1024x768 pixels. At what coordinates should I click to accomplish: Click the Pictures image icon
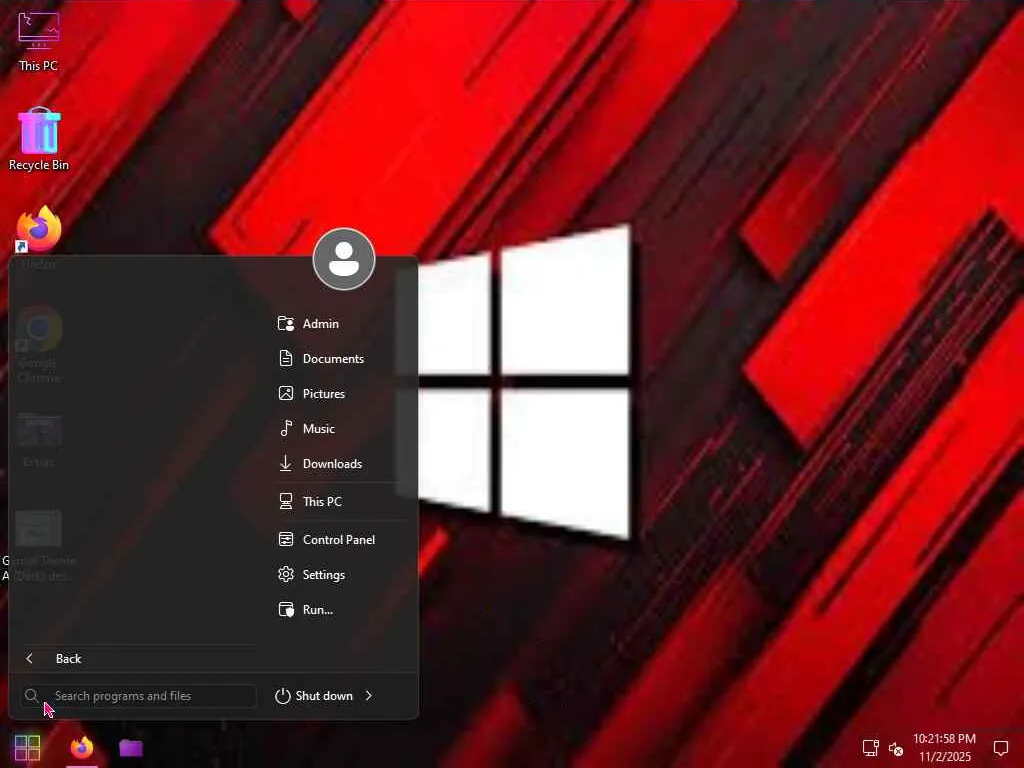tap(286, 393)
